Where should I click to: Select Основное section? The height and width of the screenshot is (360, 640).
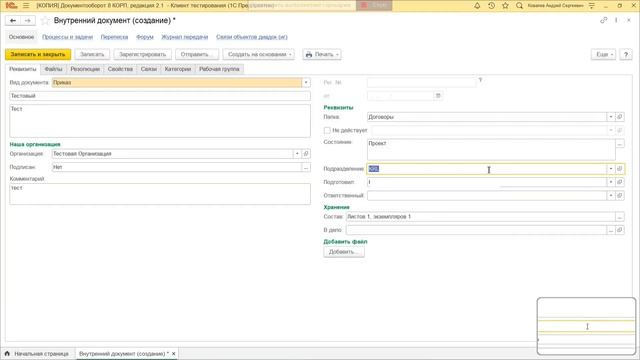[22, 37]
